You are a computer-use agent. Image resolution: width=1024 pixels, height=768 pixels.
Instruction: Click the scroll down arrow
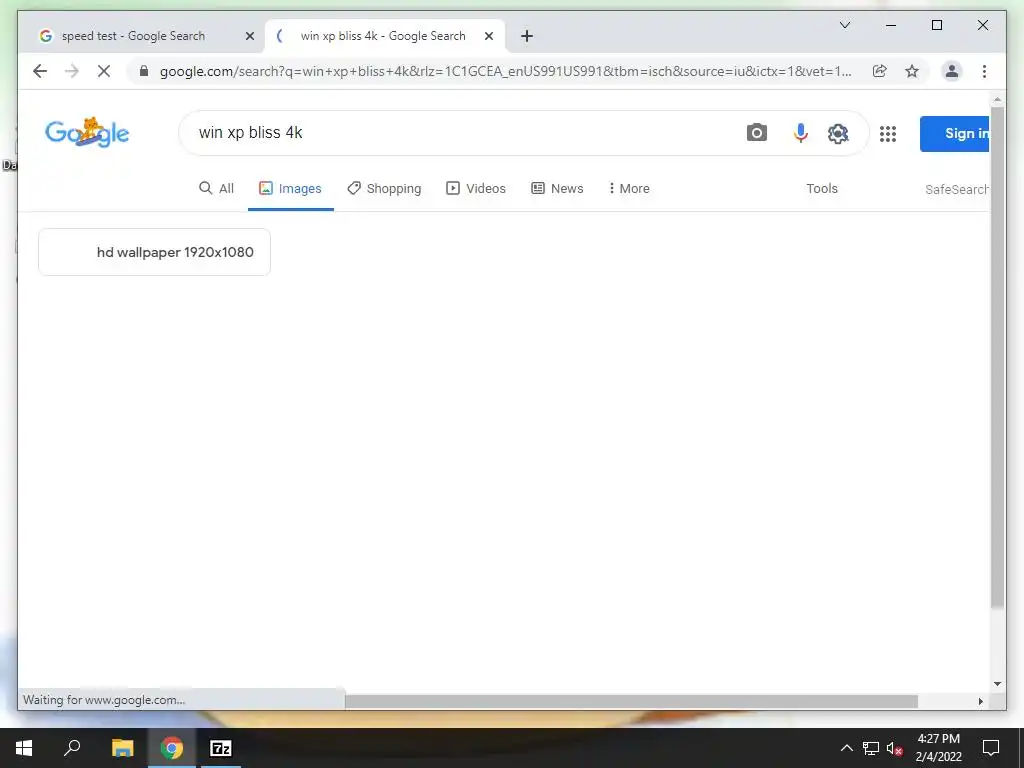click(997, 684)
